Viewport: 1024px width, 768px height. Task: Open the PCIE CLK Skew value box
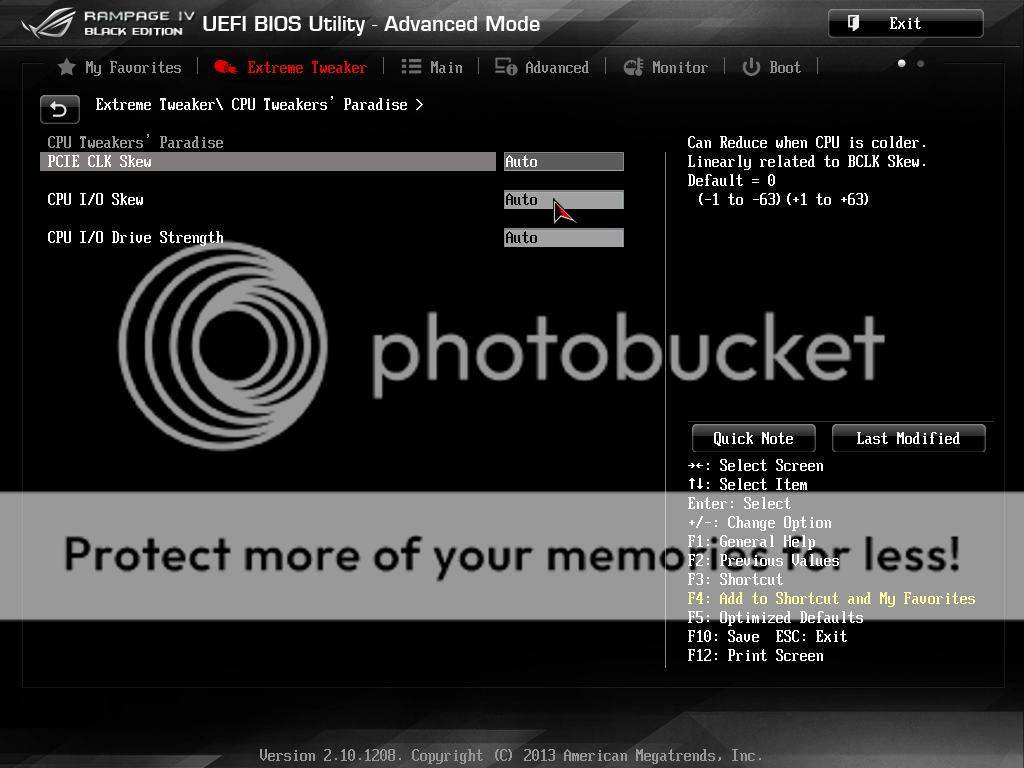[x=563, y=161]
